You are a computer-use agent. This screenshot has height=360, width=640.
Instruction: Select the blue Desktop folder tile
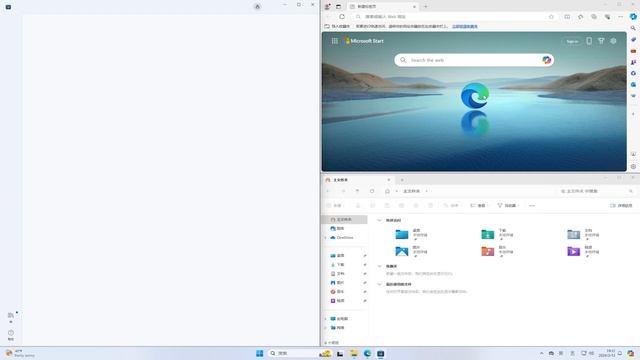click(x=411, y=233)
